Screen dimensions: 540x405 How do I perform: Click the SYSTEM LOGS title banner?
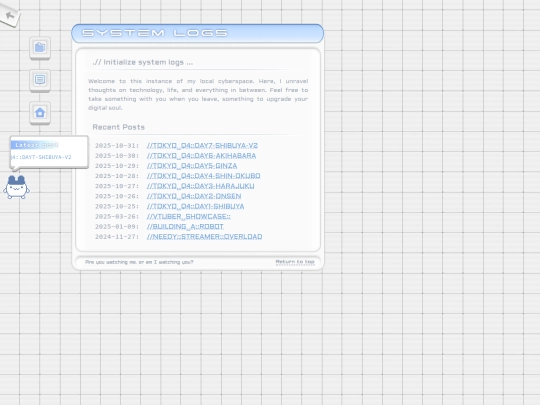pyautogui.click(x=197, y=33)
